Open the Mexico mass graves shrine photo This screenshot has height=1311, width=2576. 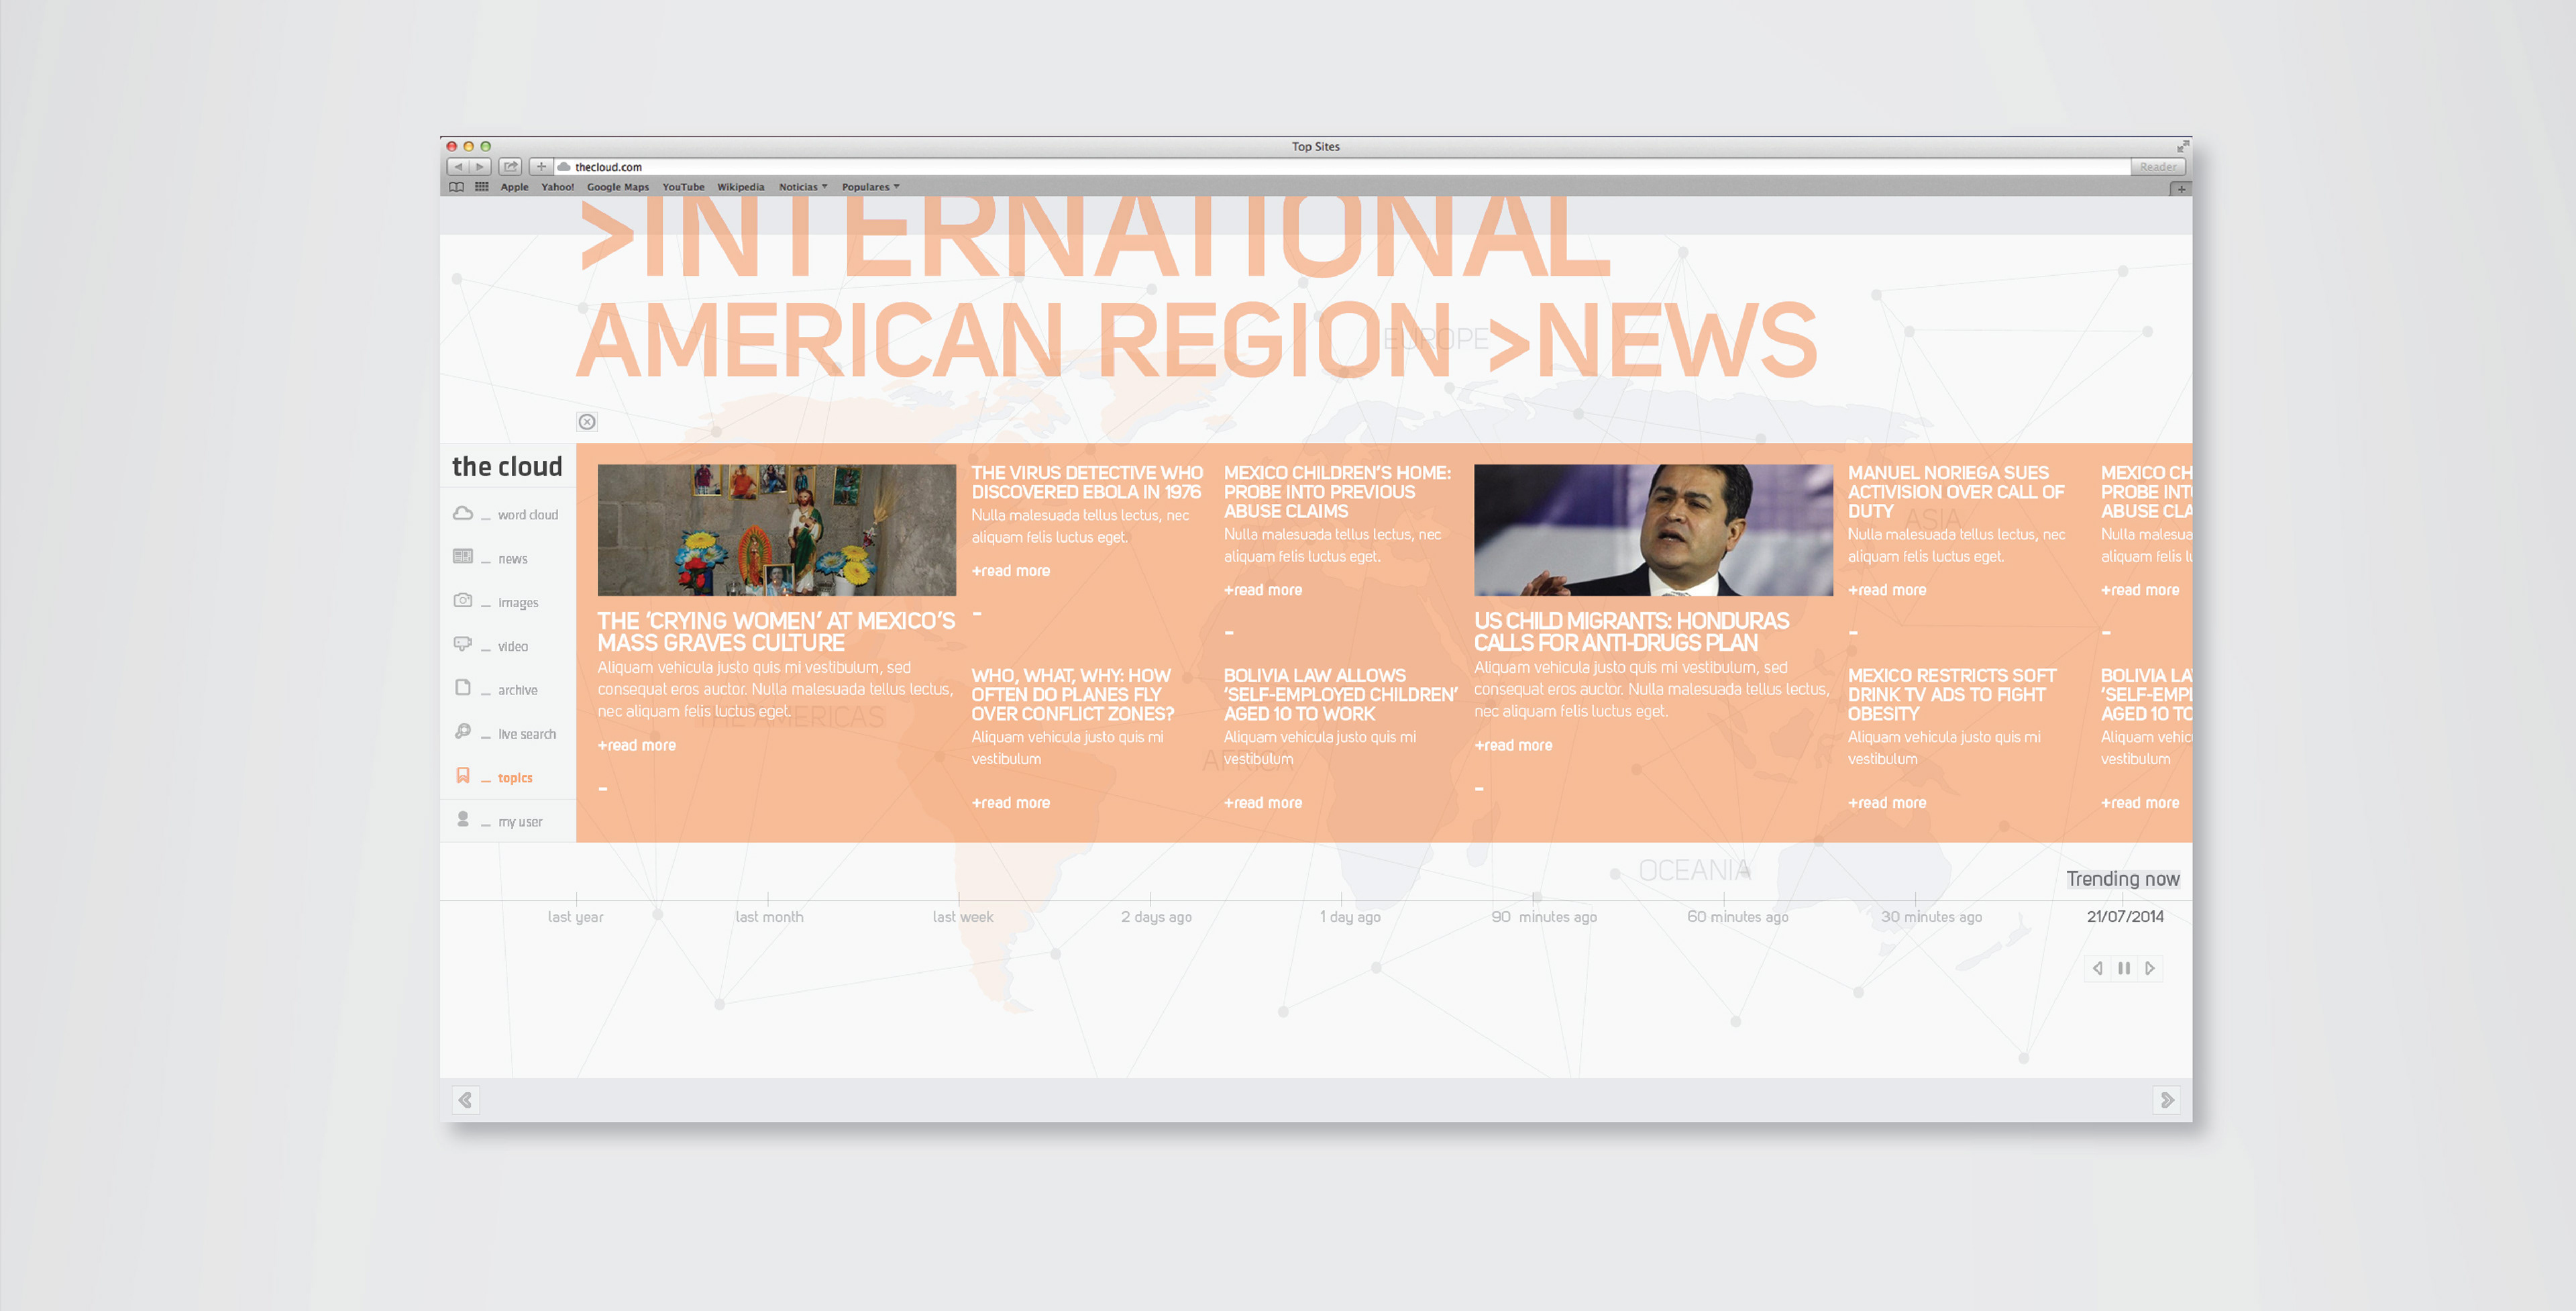(x=776, y=530)
